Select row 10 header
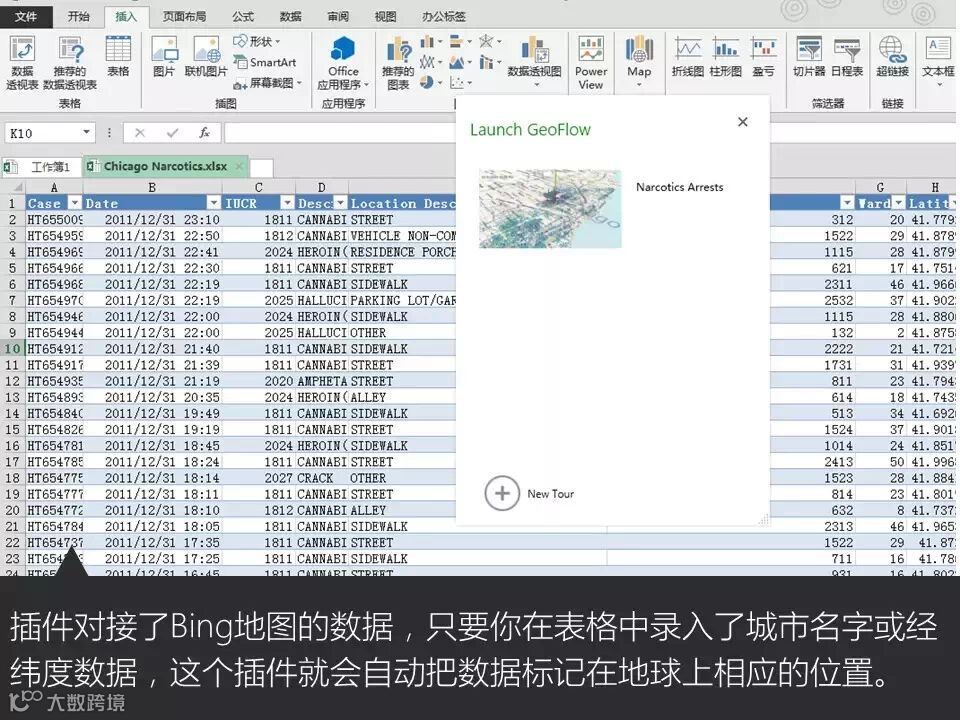The image size is (960, 720). click(12, 349)
